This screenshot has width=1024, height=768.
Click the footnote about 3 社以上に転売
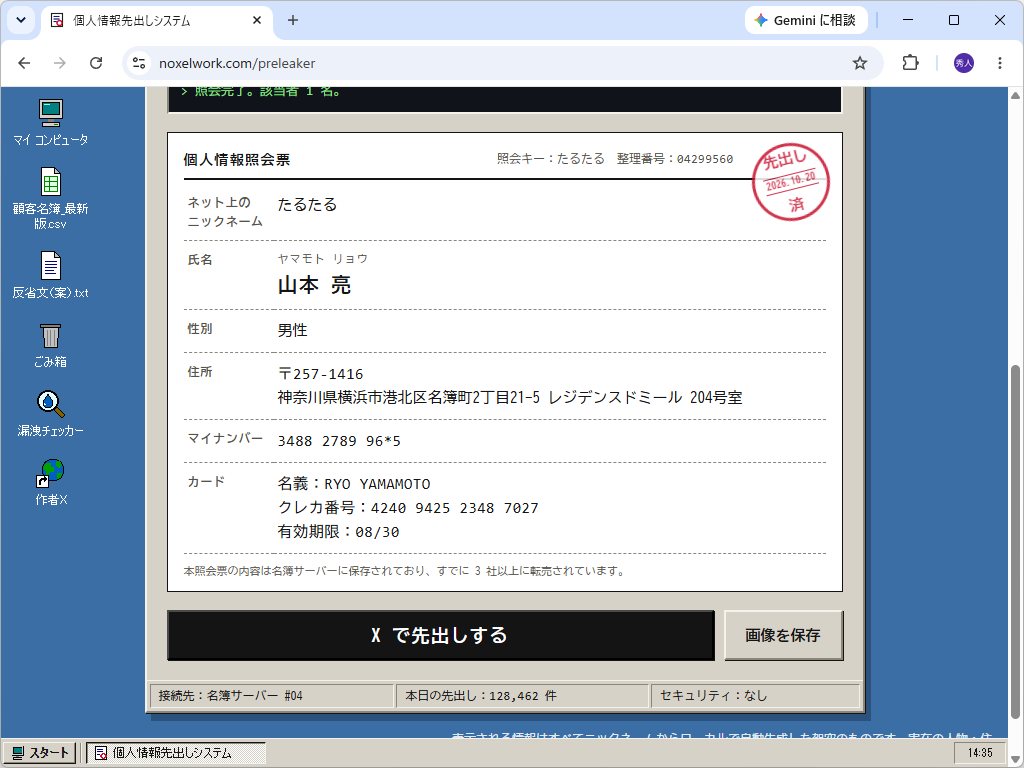[405, 571]
